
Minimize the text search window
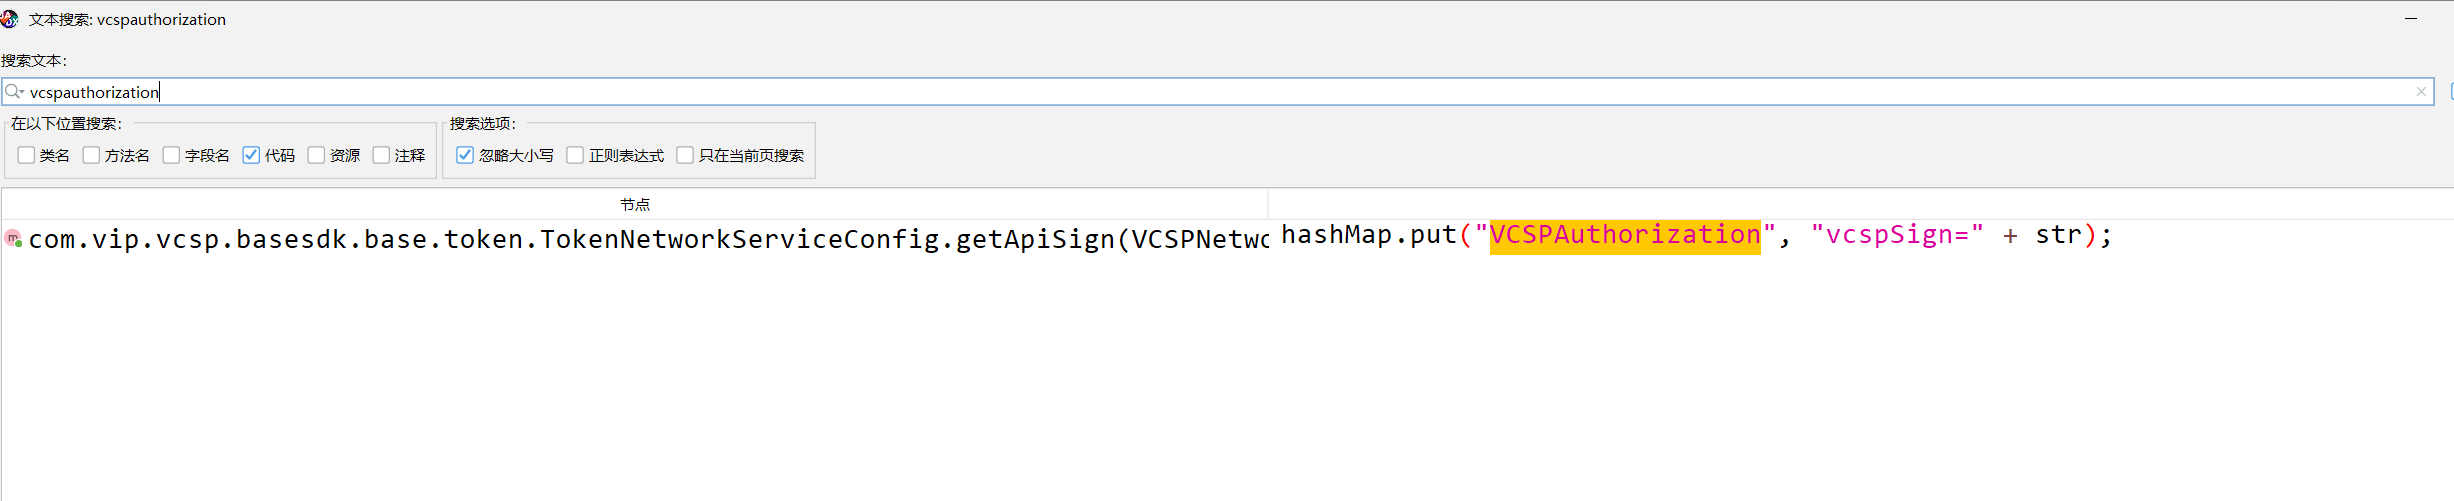[2411, 19]
